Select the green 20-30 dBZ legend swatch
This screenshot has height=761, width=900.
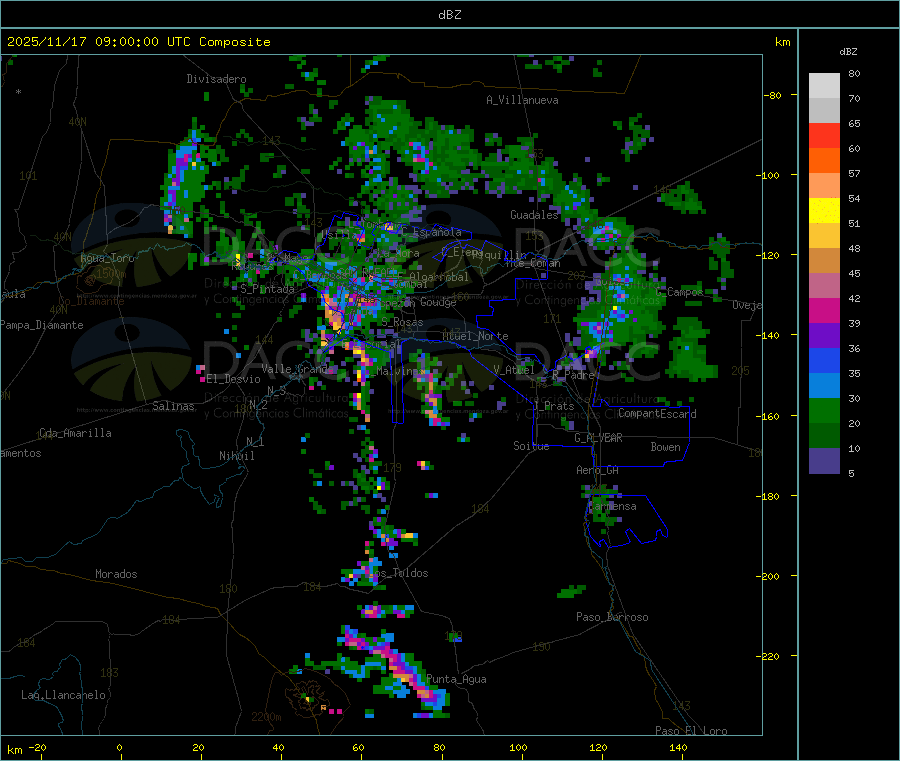824,410
